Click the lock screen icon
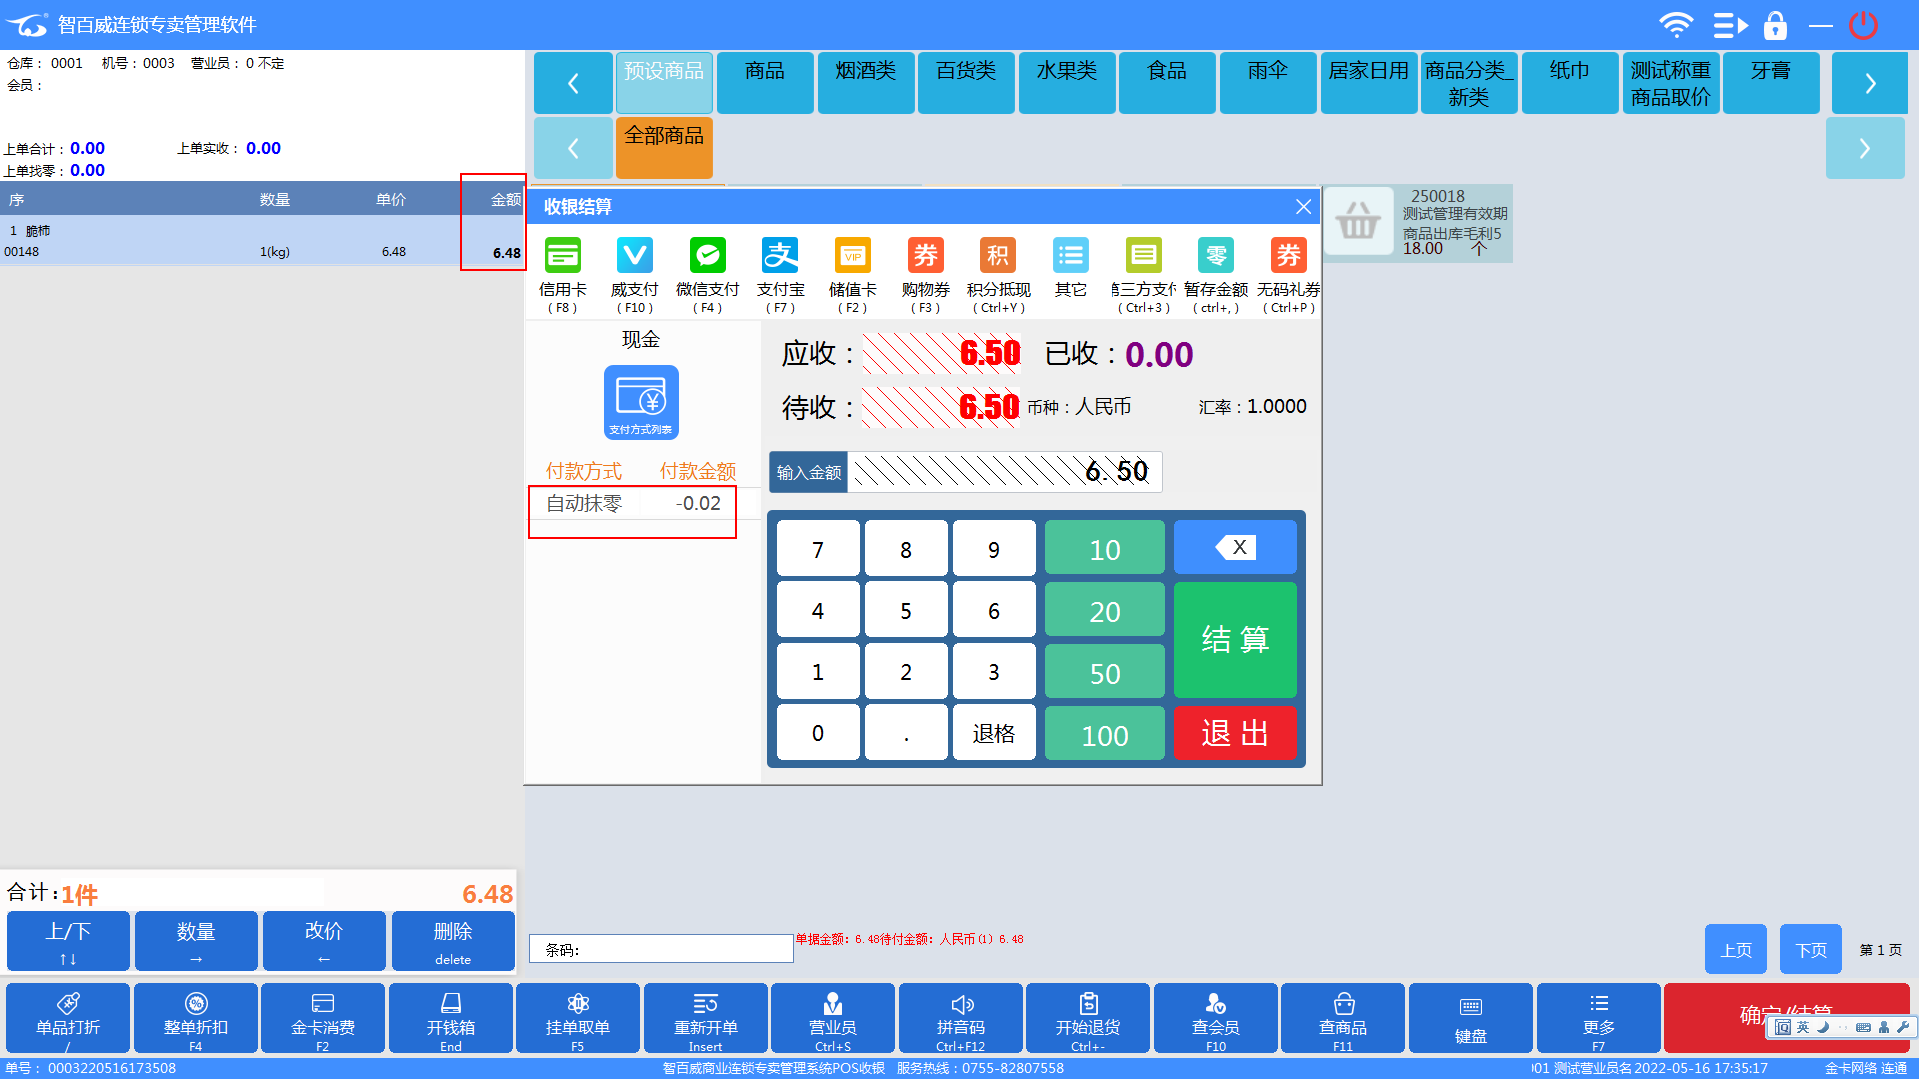This screenshot has width=1919, height=1079. (1775, 25)
